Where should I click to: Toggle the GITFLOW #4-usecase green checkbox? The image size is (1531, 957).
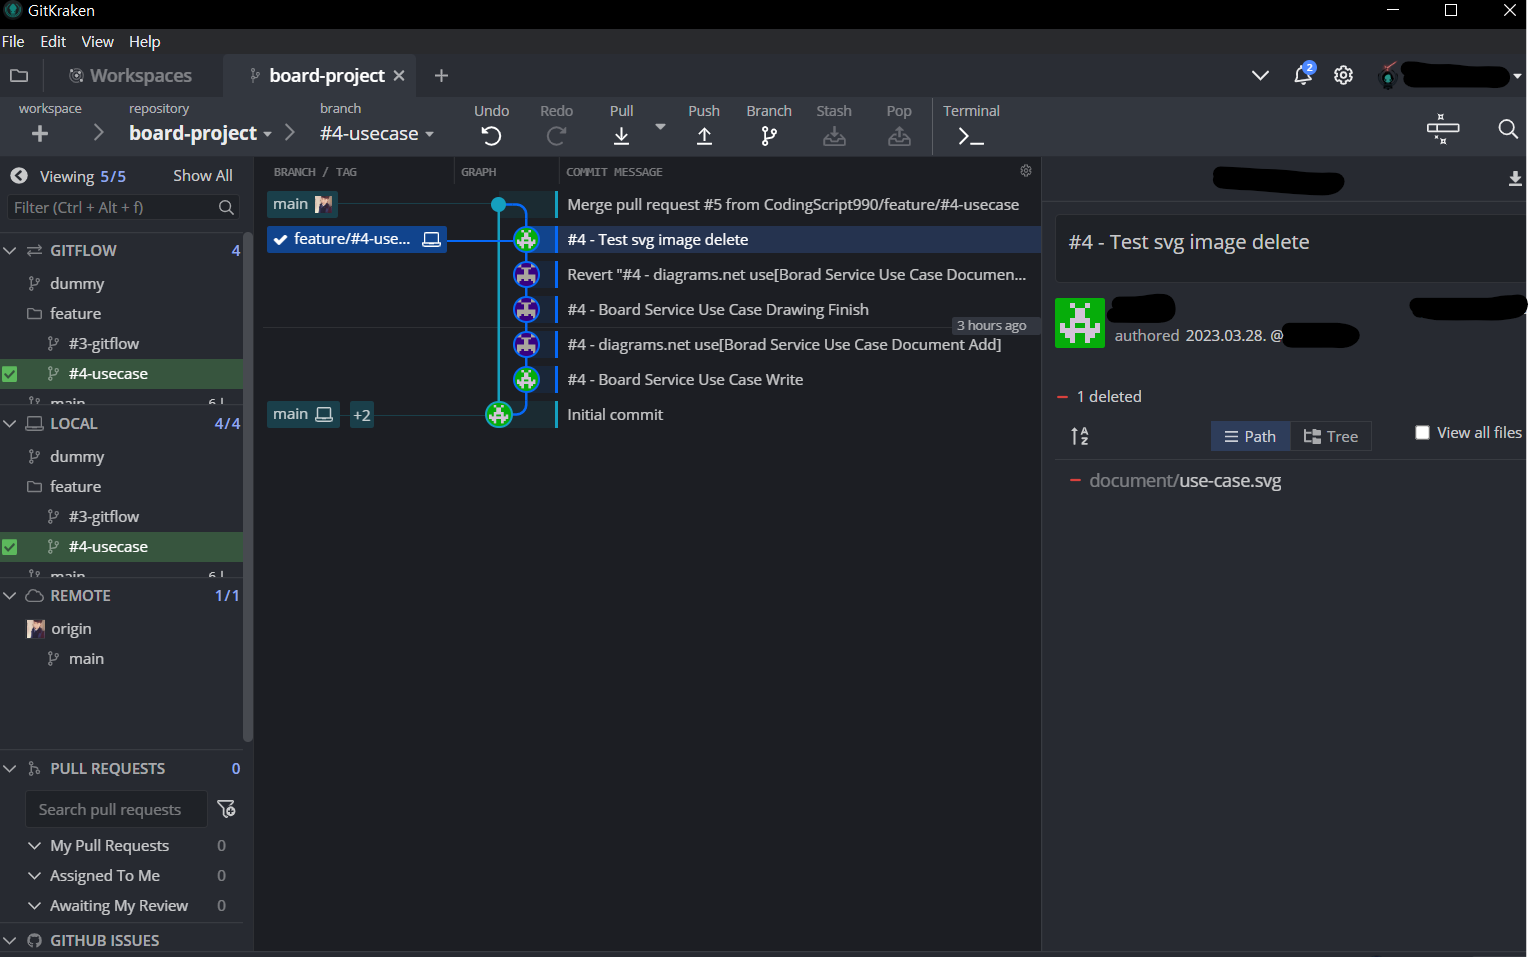coord(10,374)
